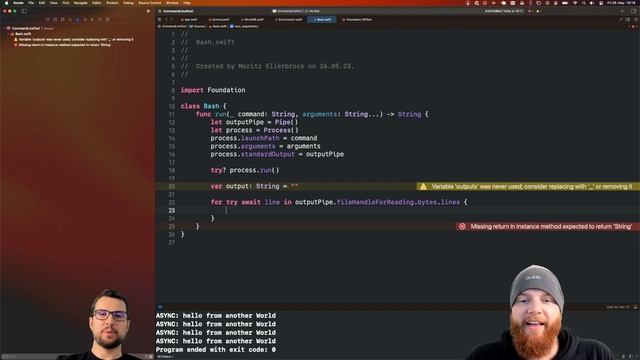The width and height of the screenshot is (640, 360).
Task: Open the Xcode application menu
Action: (18, 3)
